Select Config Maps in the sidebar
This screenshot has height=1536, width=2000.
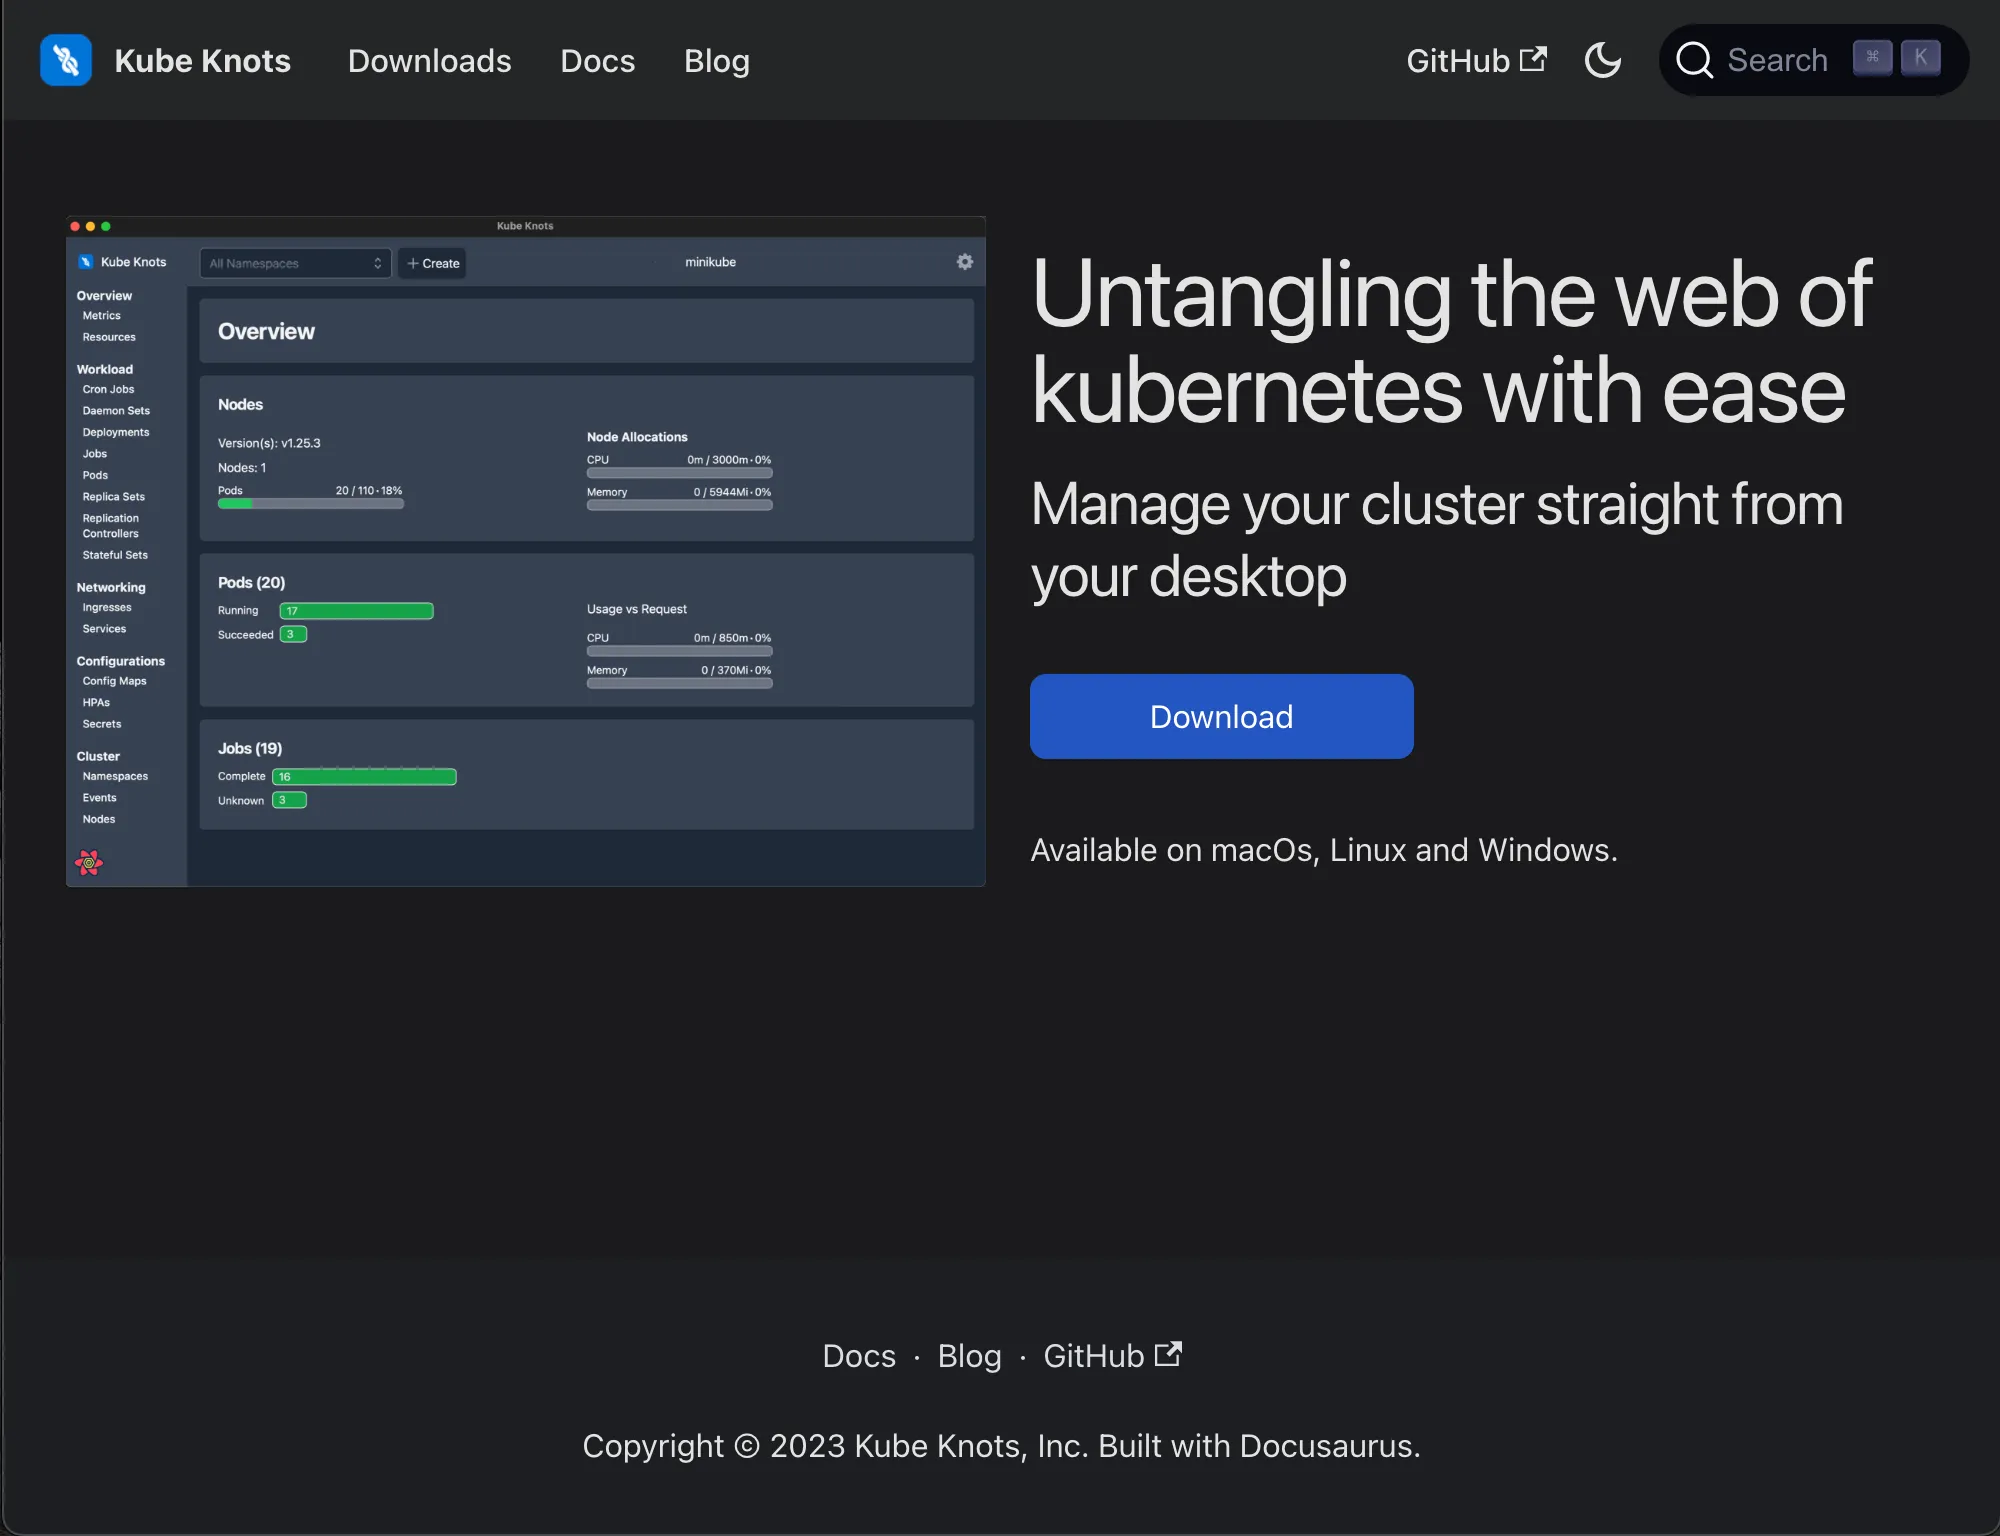click(114, 681)
